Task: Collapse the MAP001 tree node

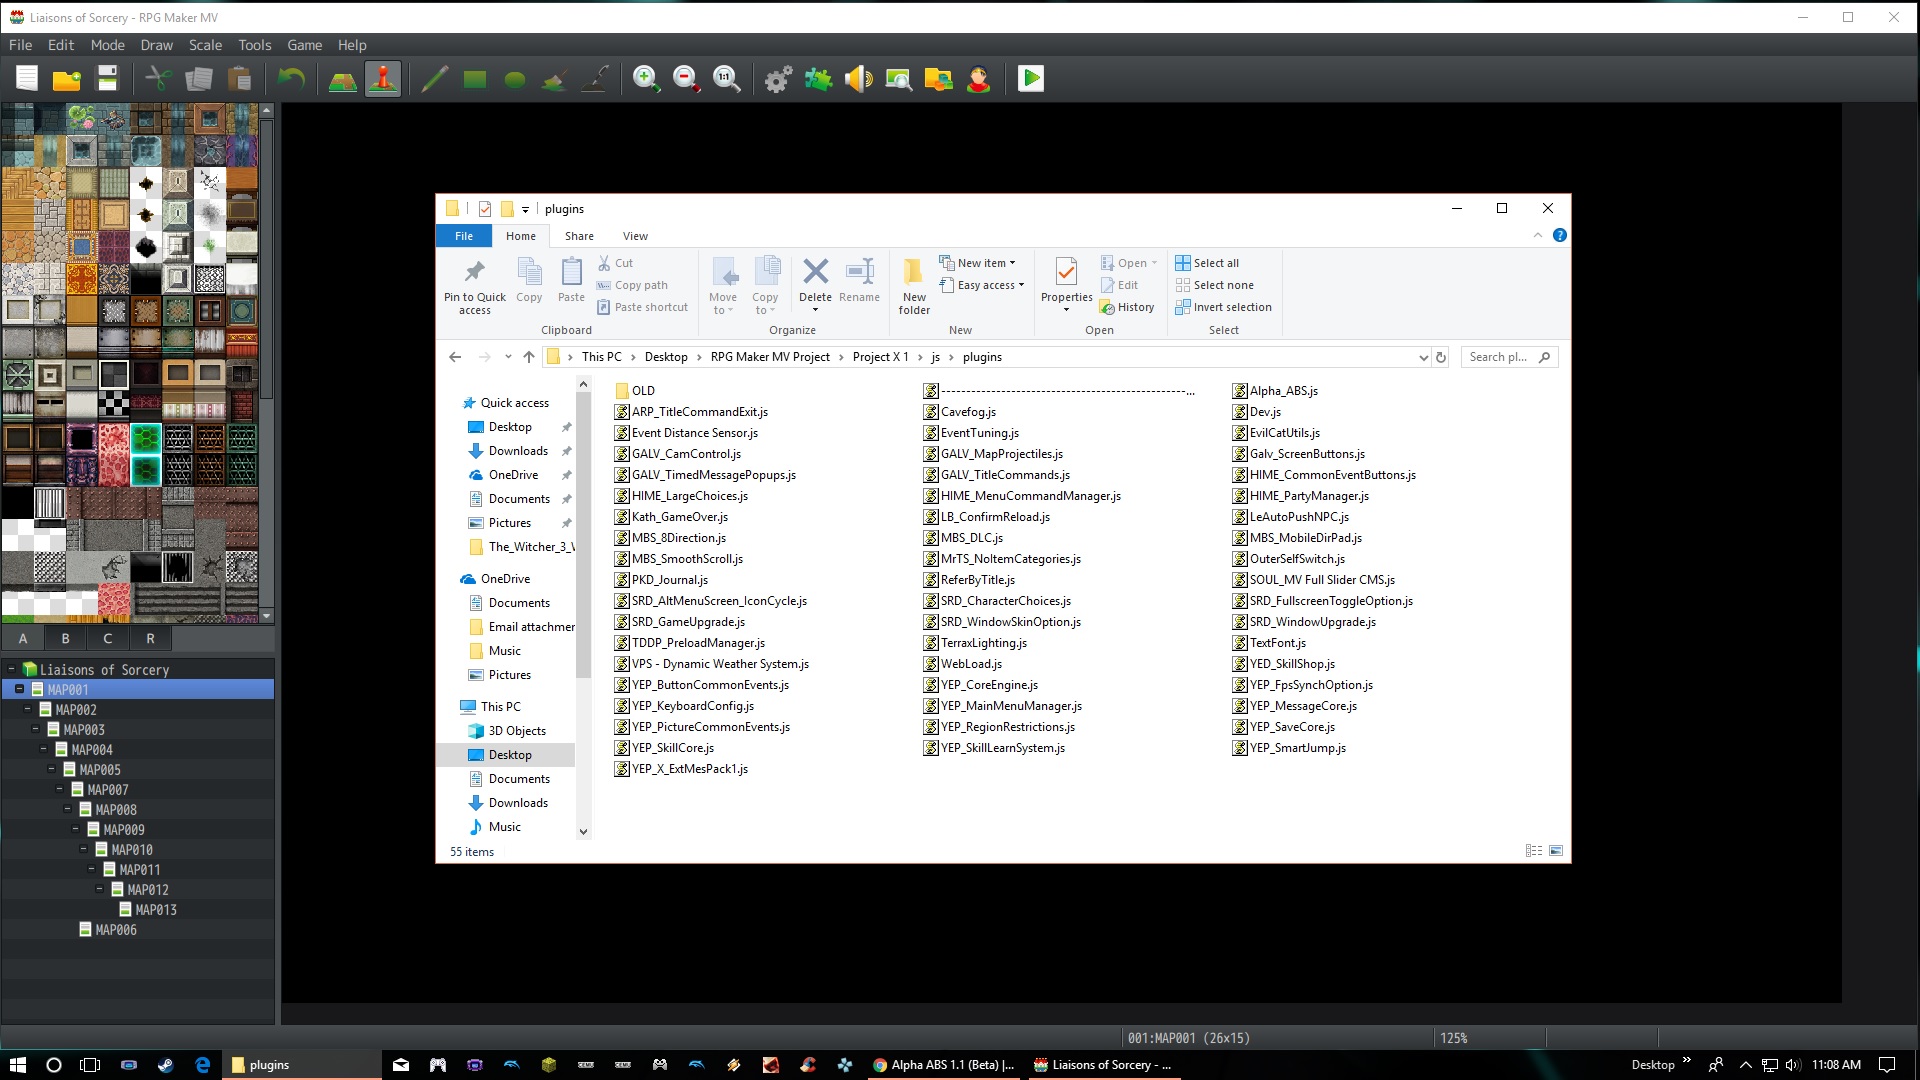Action: tap(19, 689)
